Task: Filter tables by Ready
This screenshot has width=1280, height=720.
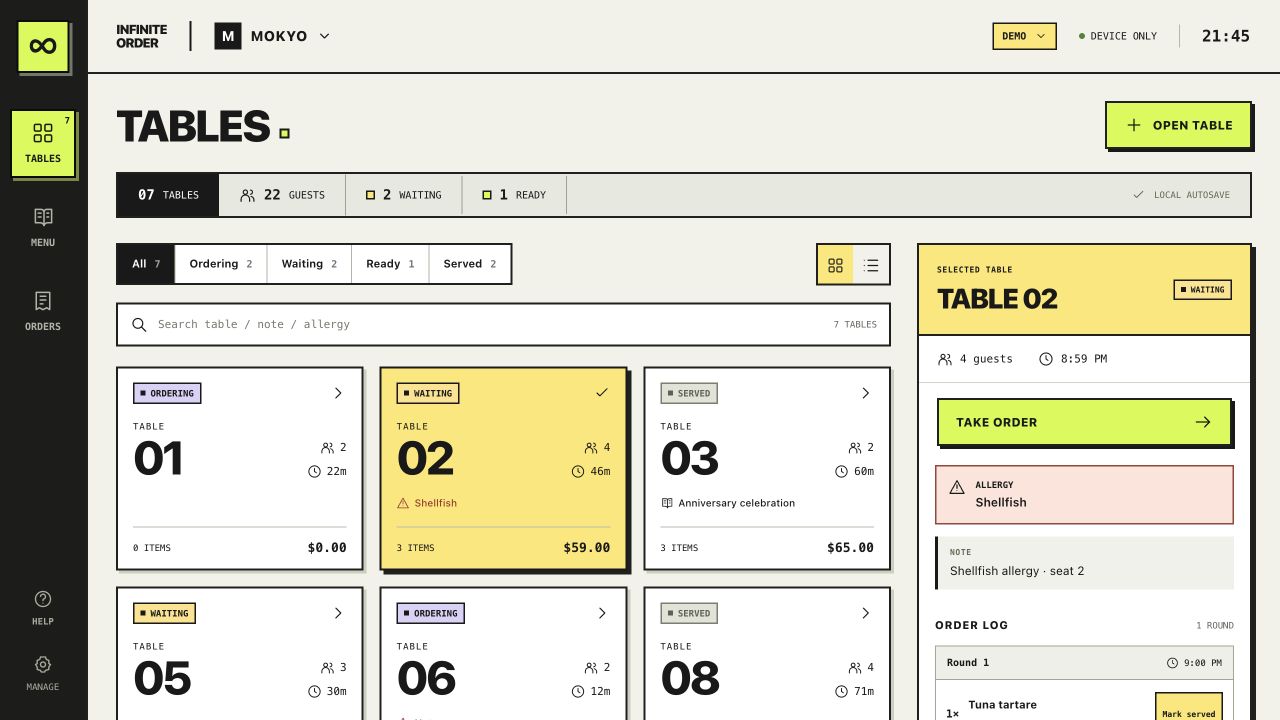Action: pyautogui.click(x=390, y=264)
